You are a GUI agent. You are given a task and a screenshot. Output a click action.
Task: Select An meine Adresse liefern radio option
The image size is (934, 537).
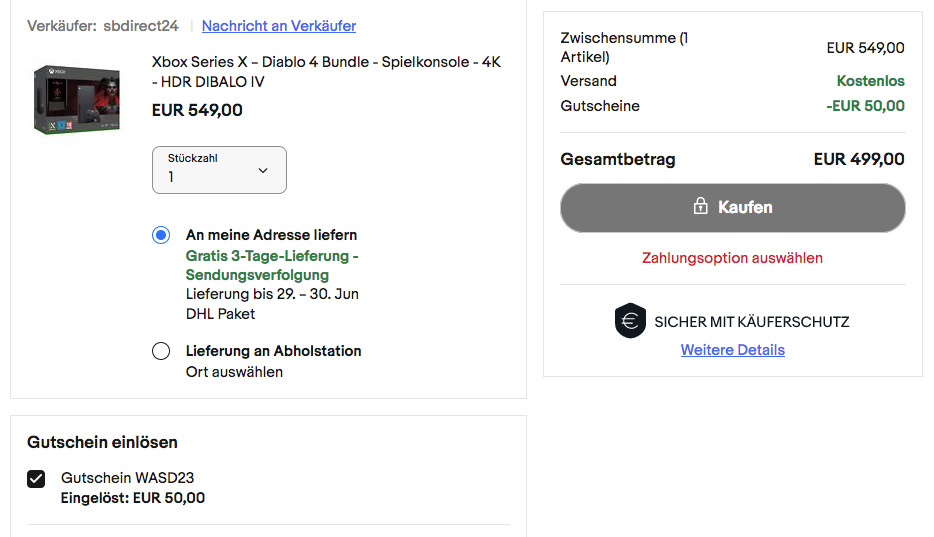pyautogui.click(x=161, y=235)
